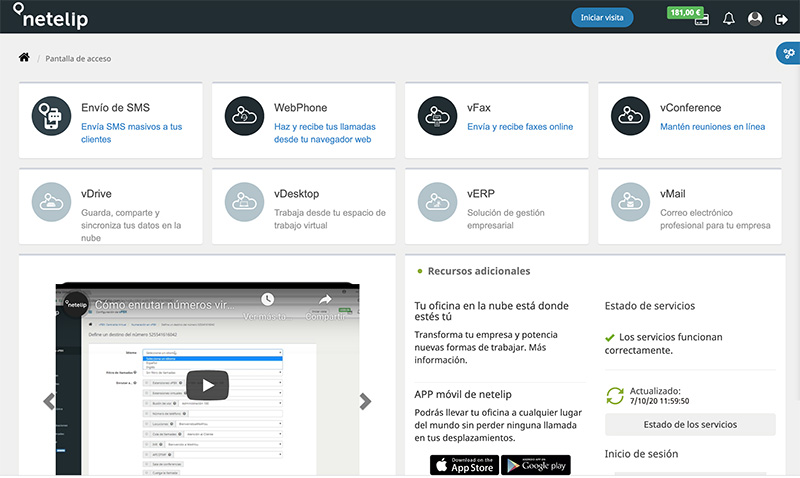Click the video Watch later clock icon
800x478 pixels.
[x=267, y=299]
